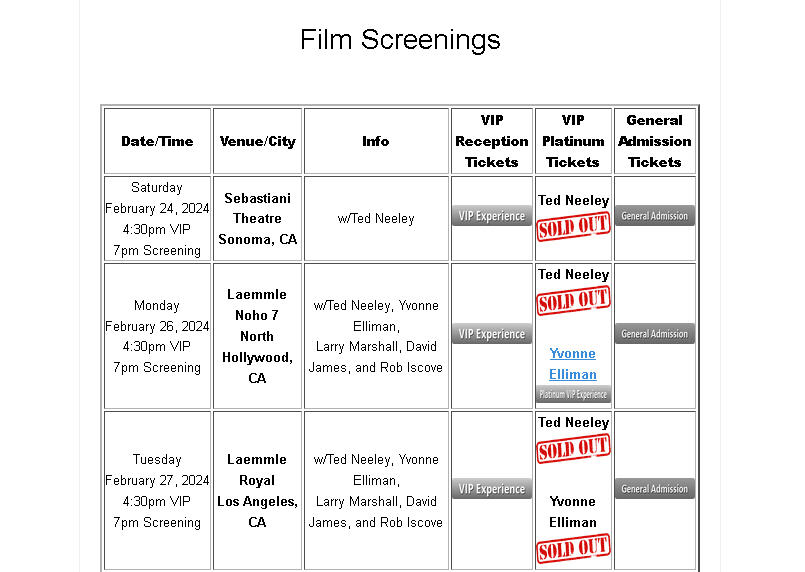Screen dimensions: 805x572
Task: Click General Admission button for Sonoma screening
Action: click(655, 216)
